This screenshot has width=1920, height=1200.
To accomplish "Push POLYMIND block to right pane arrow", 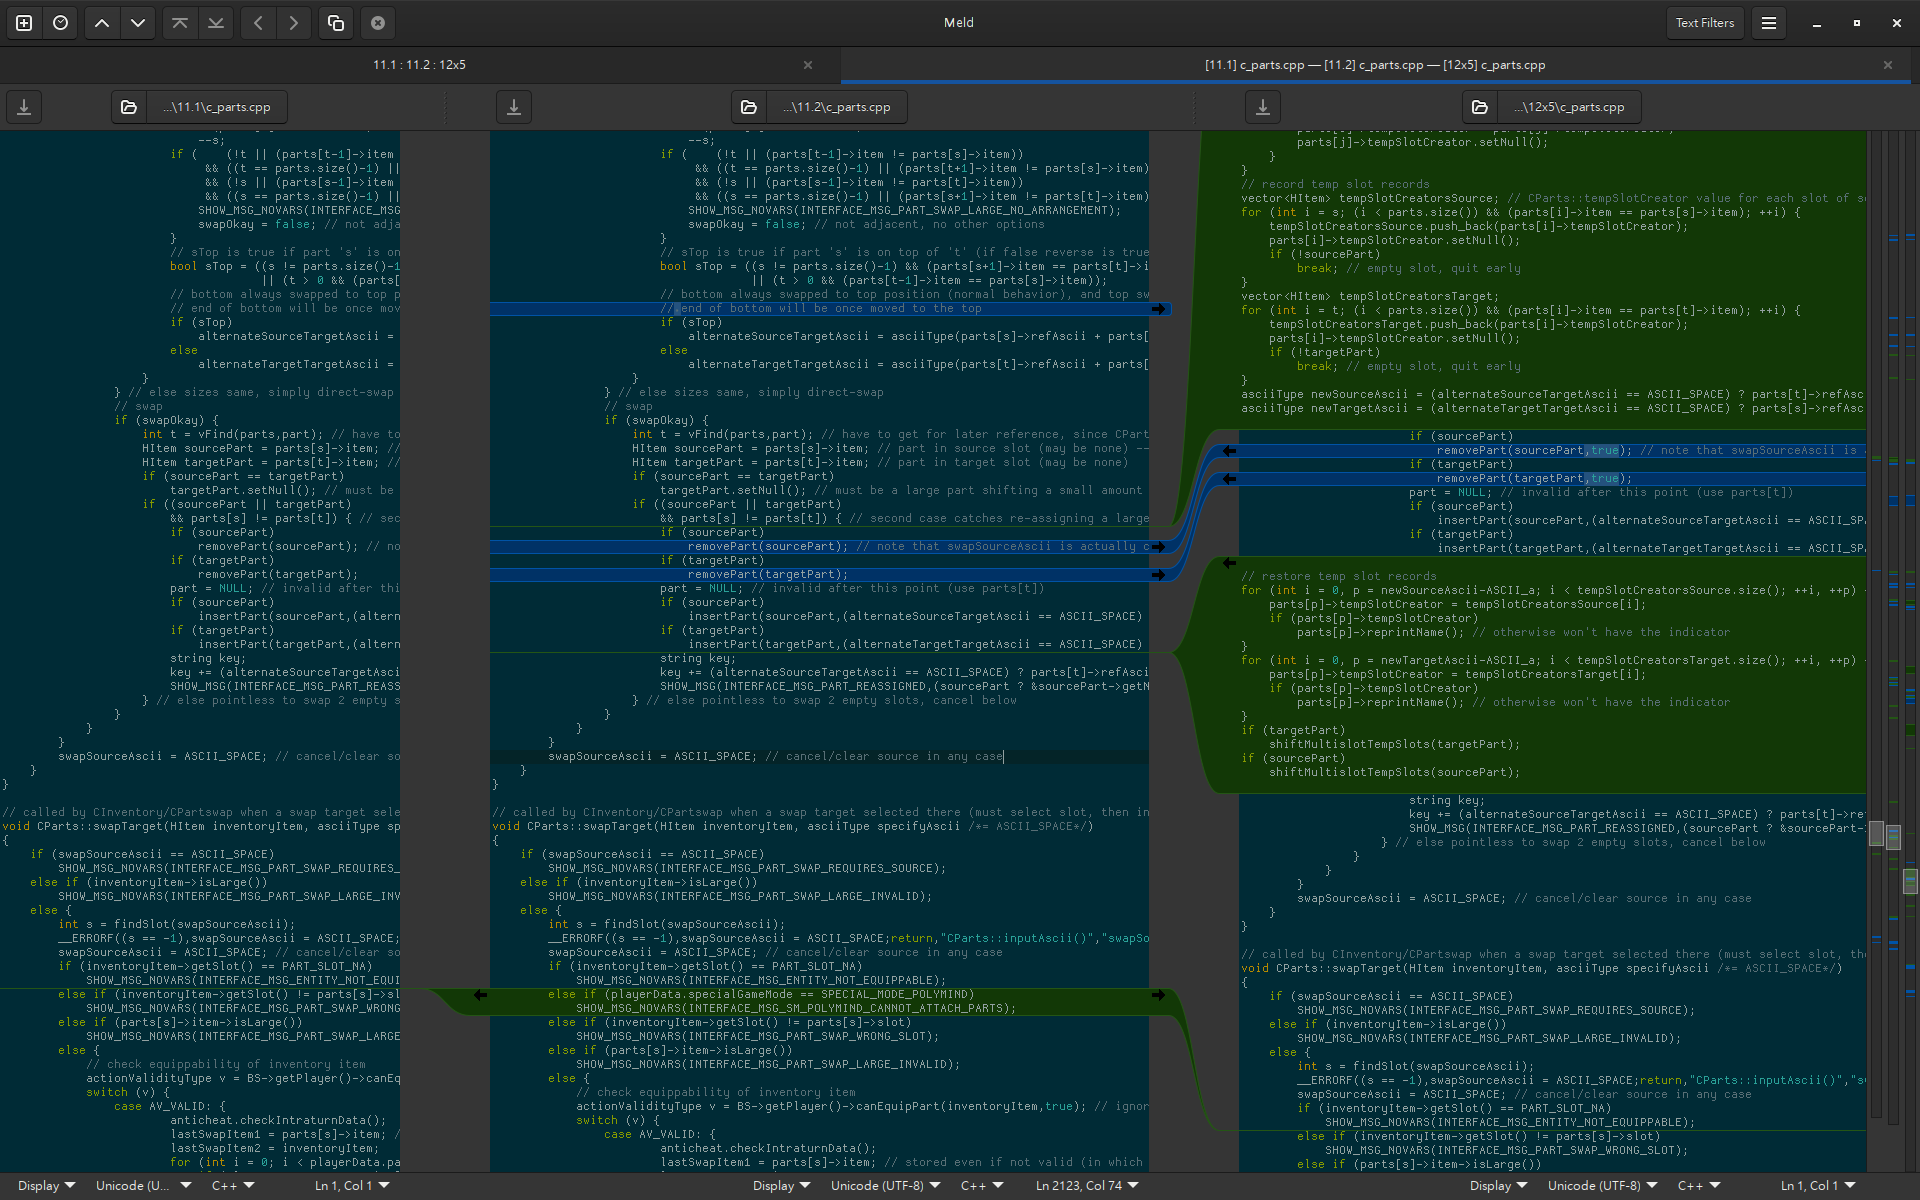I will coord(1158,995).
